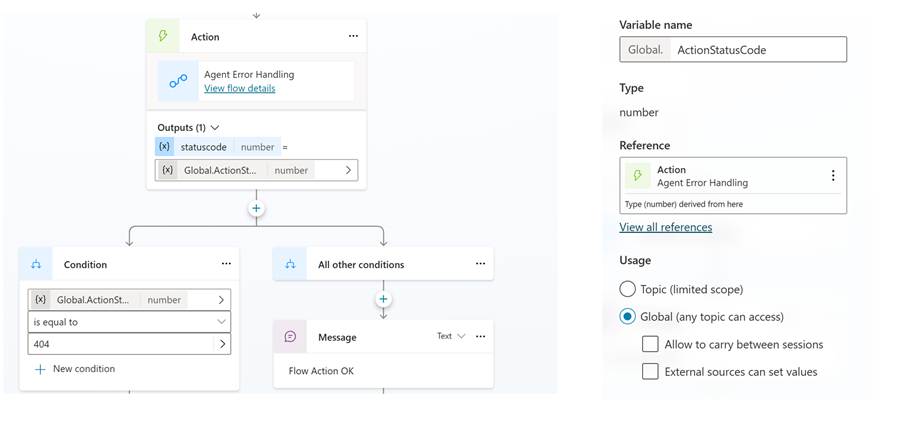
Task: Open the 'is equal to' operator dropdown
Action: tap(129, 321)
